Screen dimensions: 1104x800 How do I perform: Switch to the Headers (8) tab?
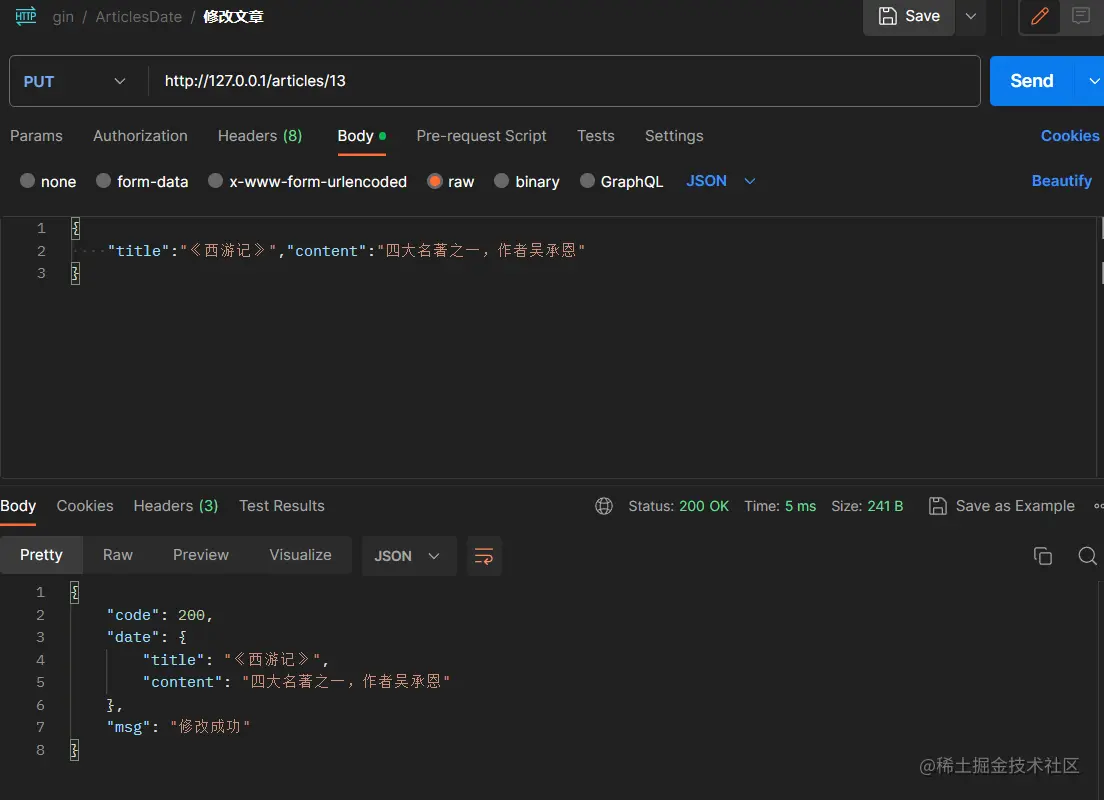(259, 136)
